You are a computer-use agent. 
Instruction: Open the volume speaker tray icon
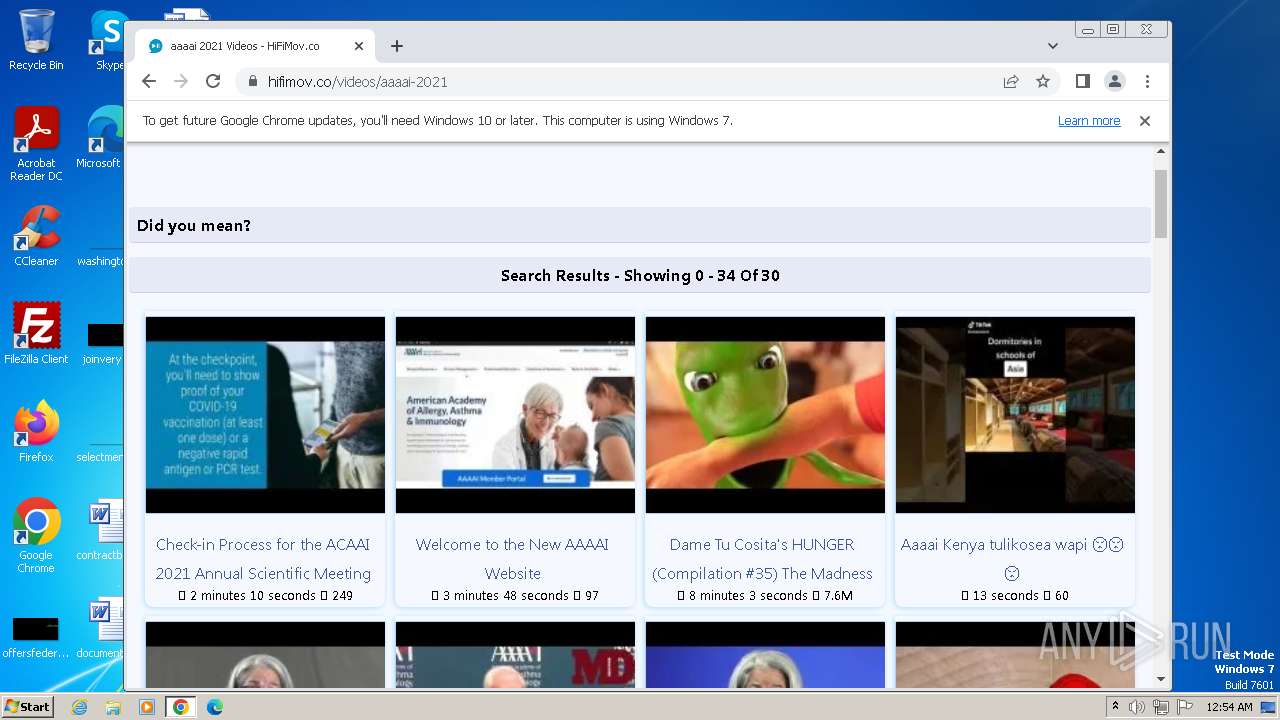1137,707
